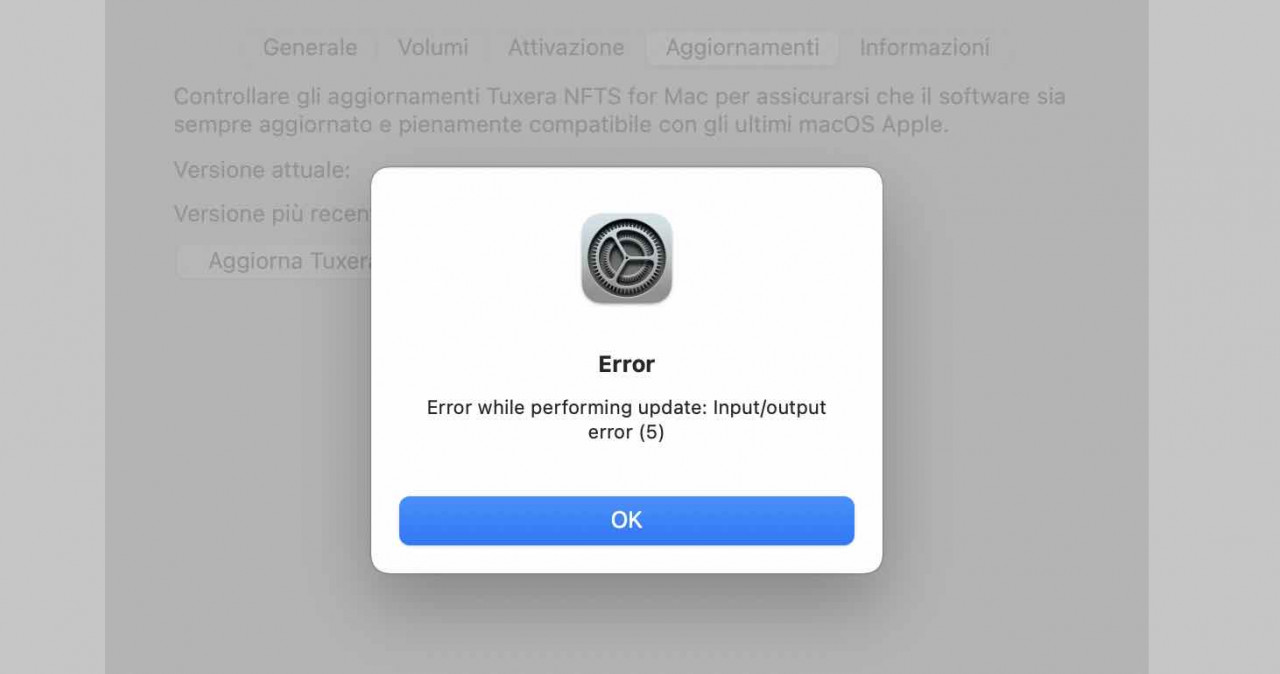Click the Aggiornamenti tab
The image size is (1280, 674).
(742, 47)
